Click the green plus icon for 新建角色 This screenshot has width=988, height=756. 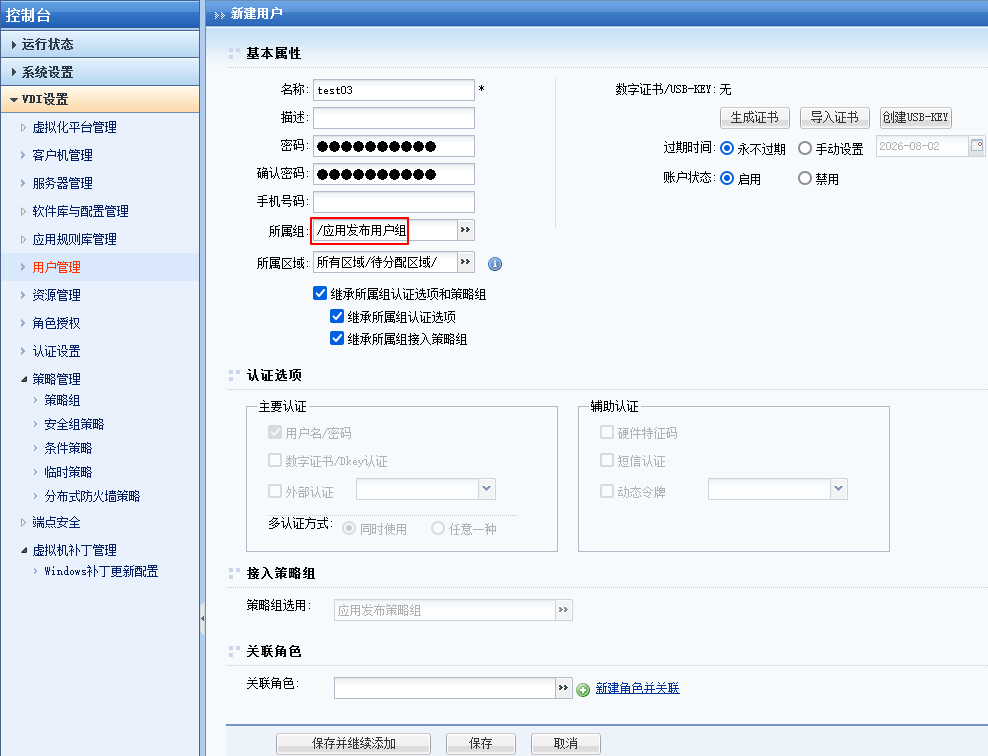pyautogui.click(x=583, y=689)
